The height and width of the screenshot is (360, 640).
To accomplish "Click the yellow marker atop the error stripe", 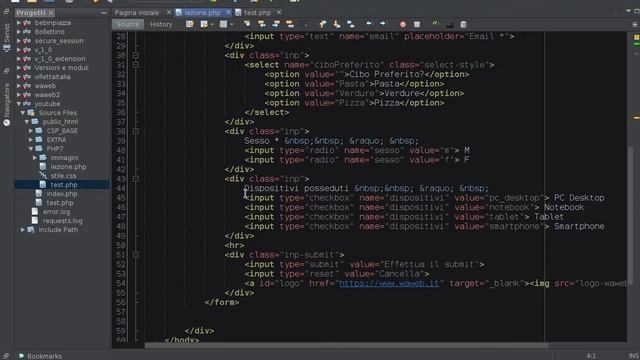I will (636, 38).
